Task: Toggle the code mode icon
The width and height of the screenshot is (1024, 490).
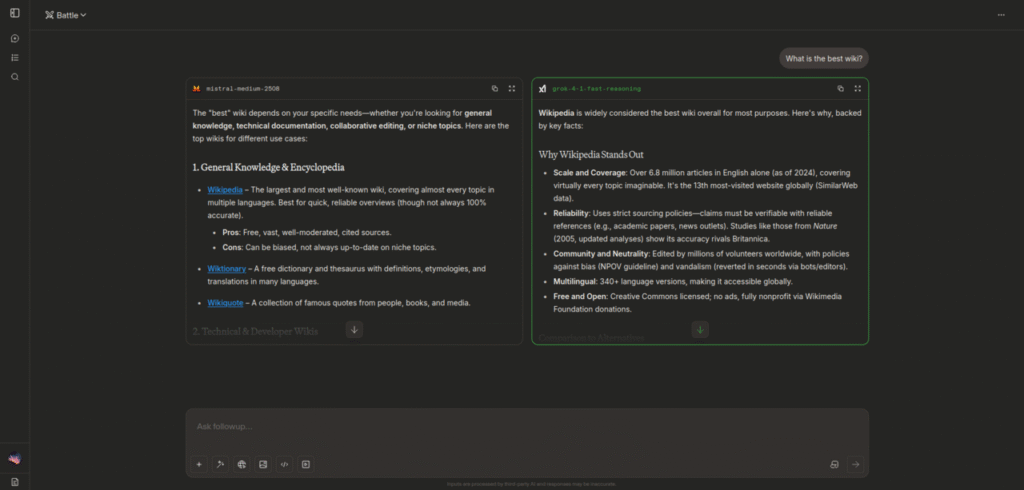Action: pyautogui.click(x=285, y=464)
